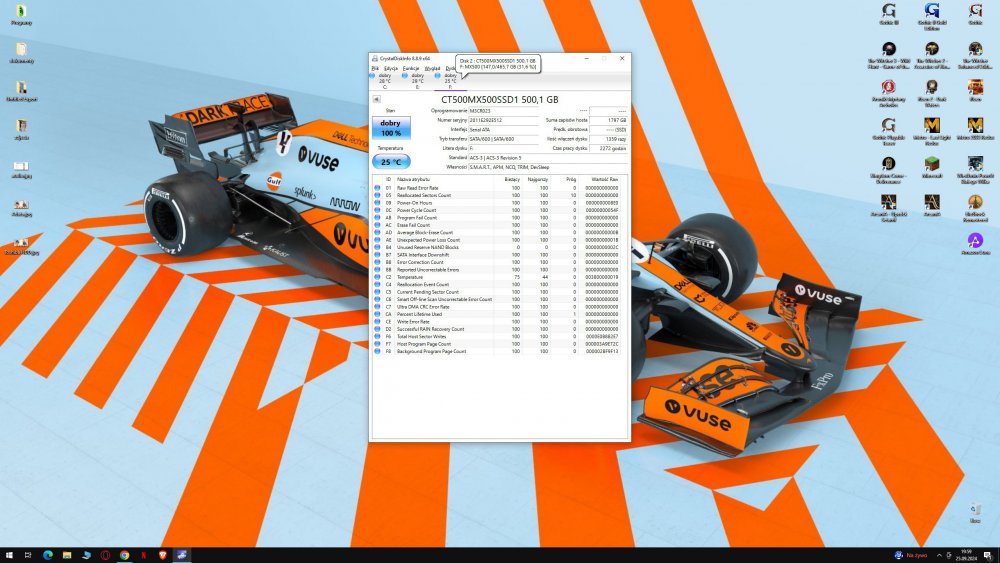Switch to the C: disk tab
1000x563 pixels.
click(385, 78)
